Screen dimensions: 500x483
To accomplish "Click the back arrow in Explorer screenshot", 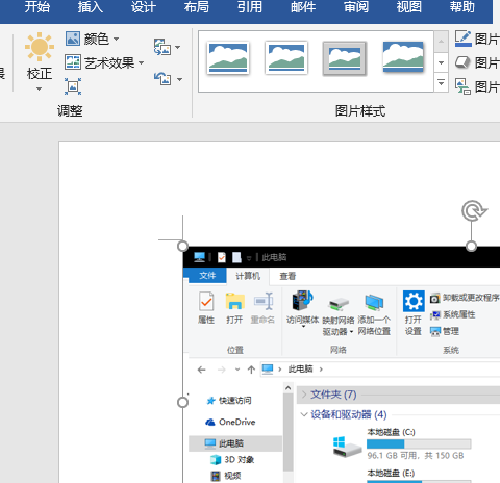I will click(201, 369).
